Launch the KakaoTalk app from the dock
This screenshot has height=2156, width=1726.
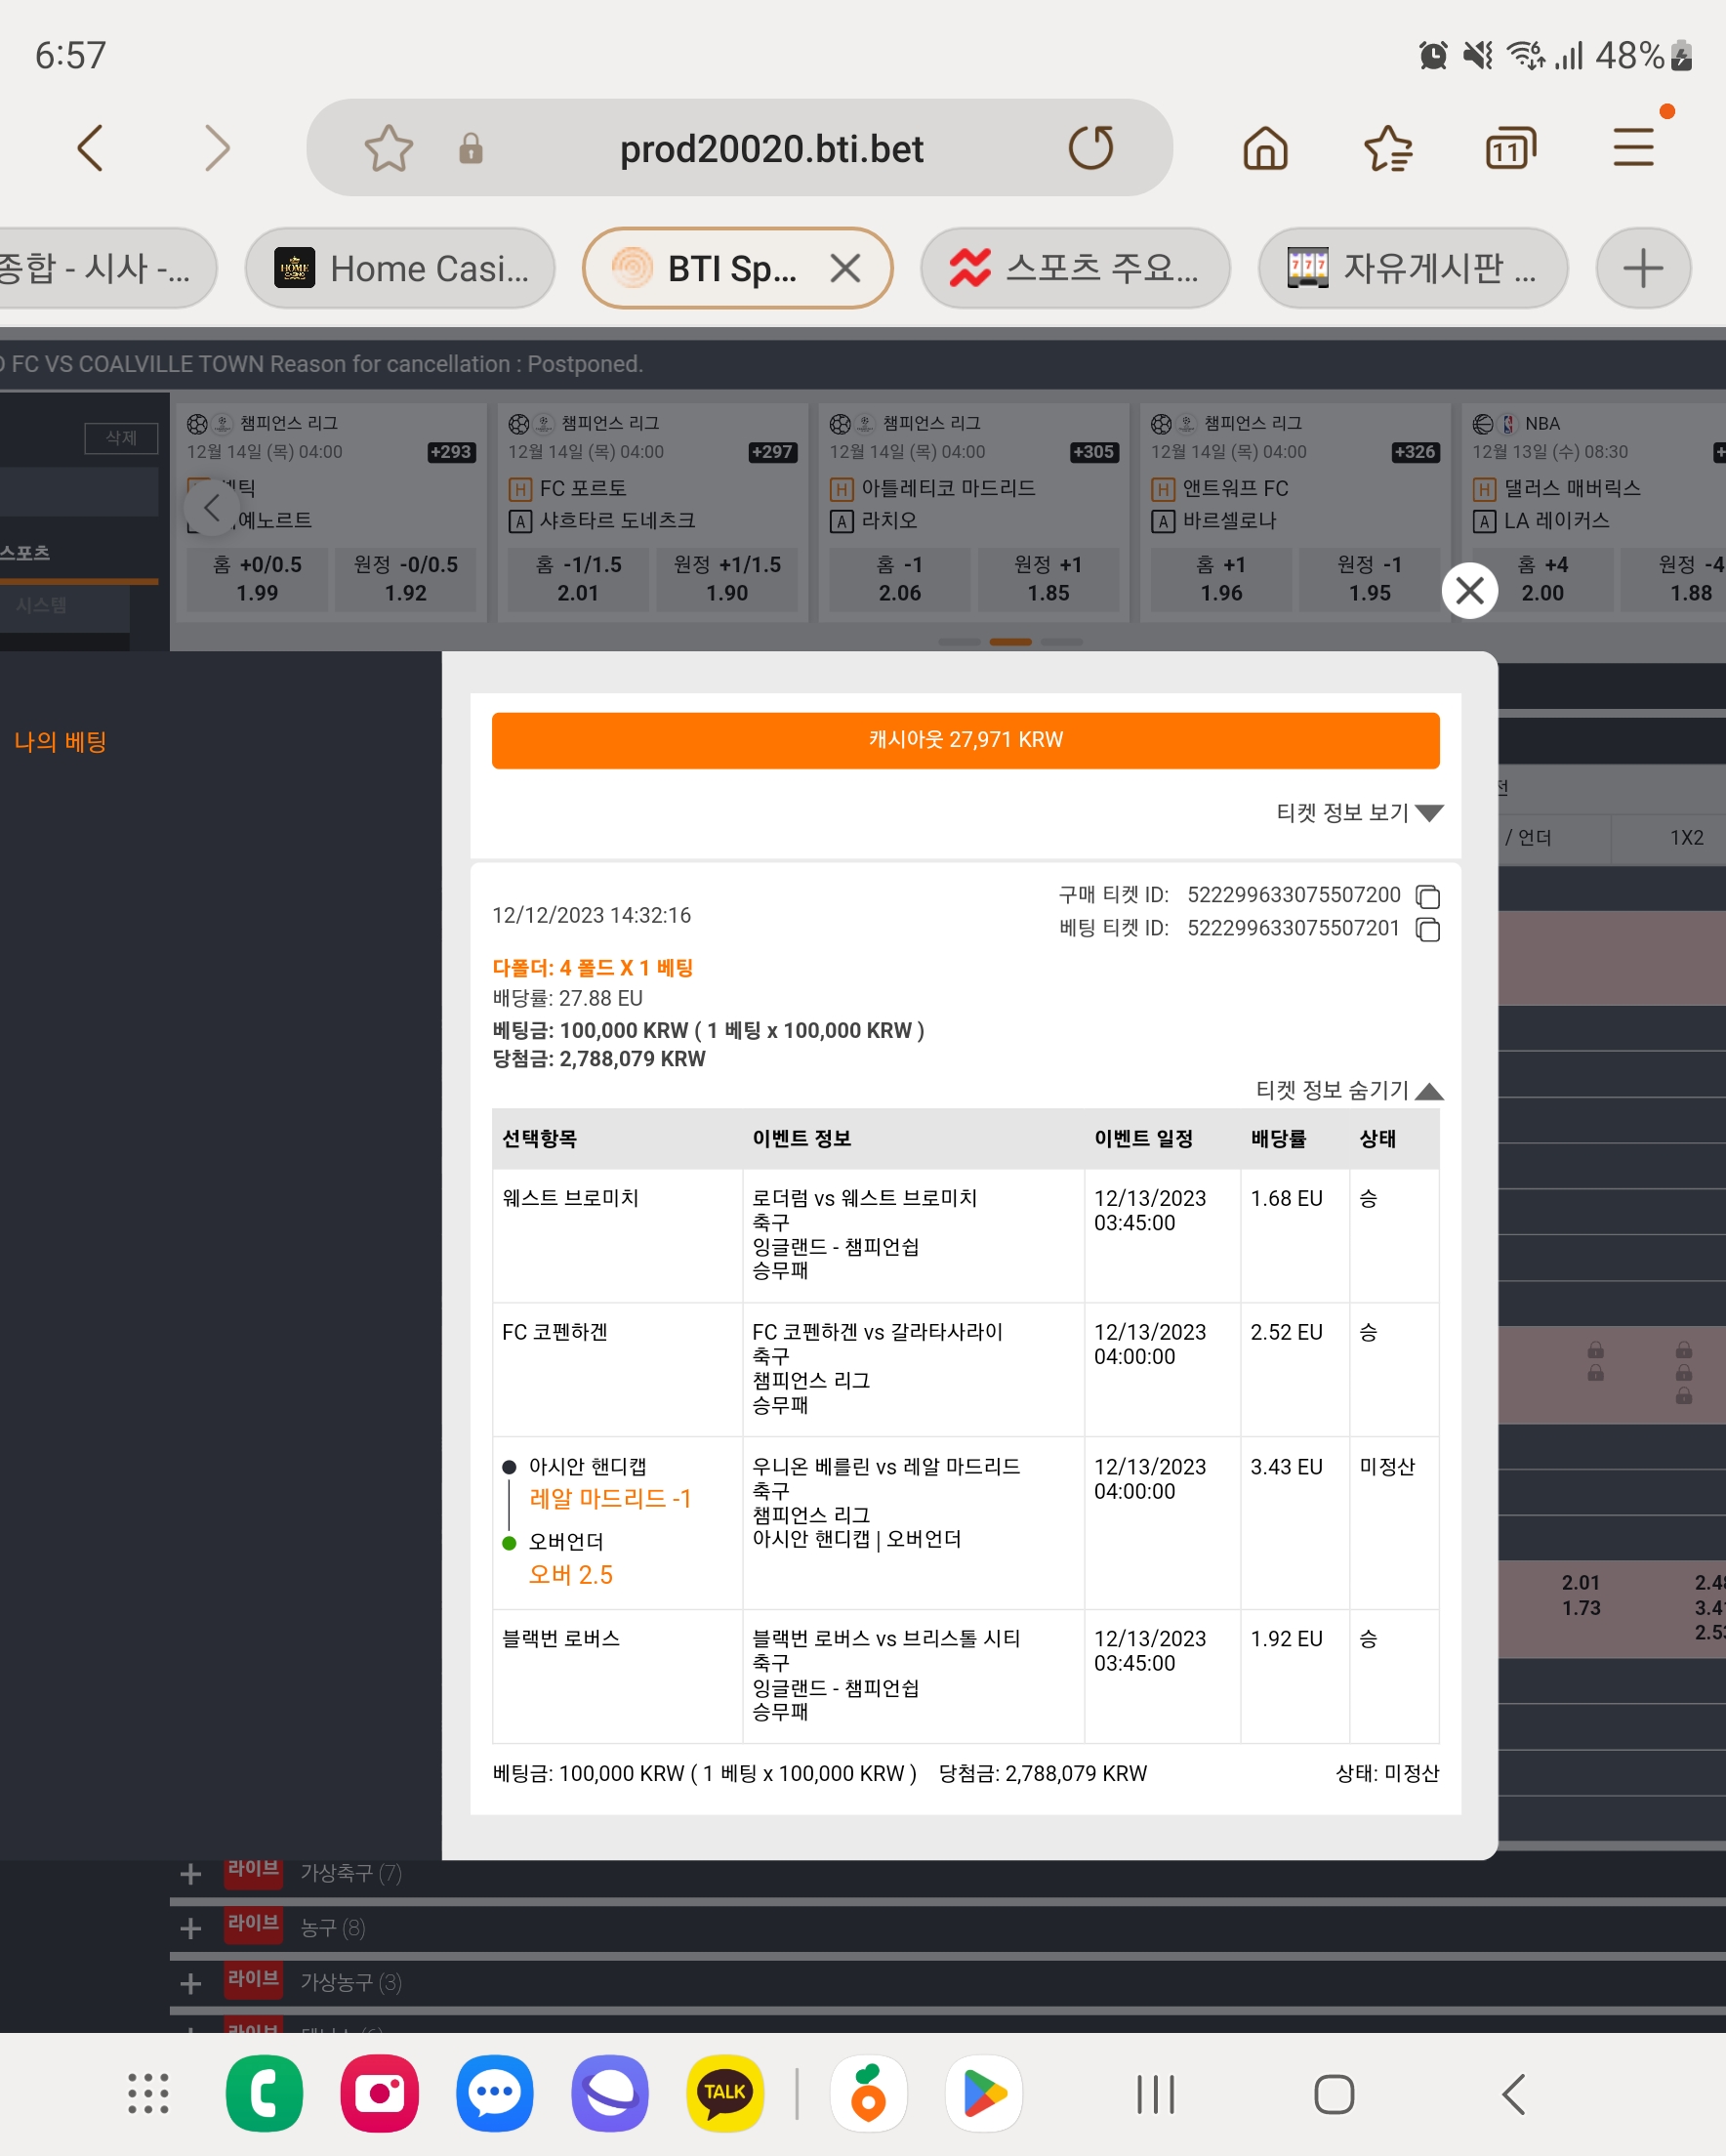[x=724, y=2093]
